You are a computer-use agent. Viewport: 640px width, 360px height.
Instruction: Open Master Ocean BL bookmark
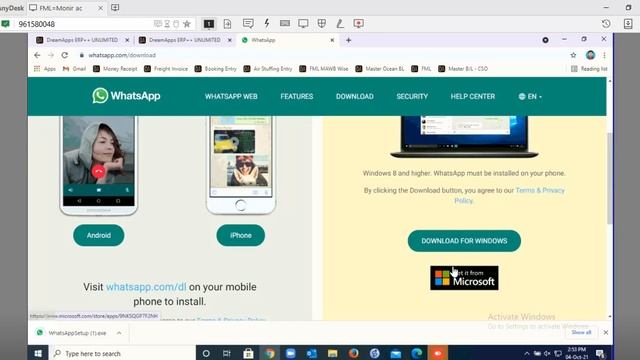(x=380, y=69)
